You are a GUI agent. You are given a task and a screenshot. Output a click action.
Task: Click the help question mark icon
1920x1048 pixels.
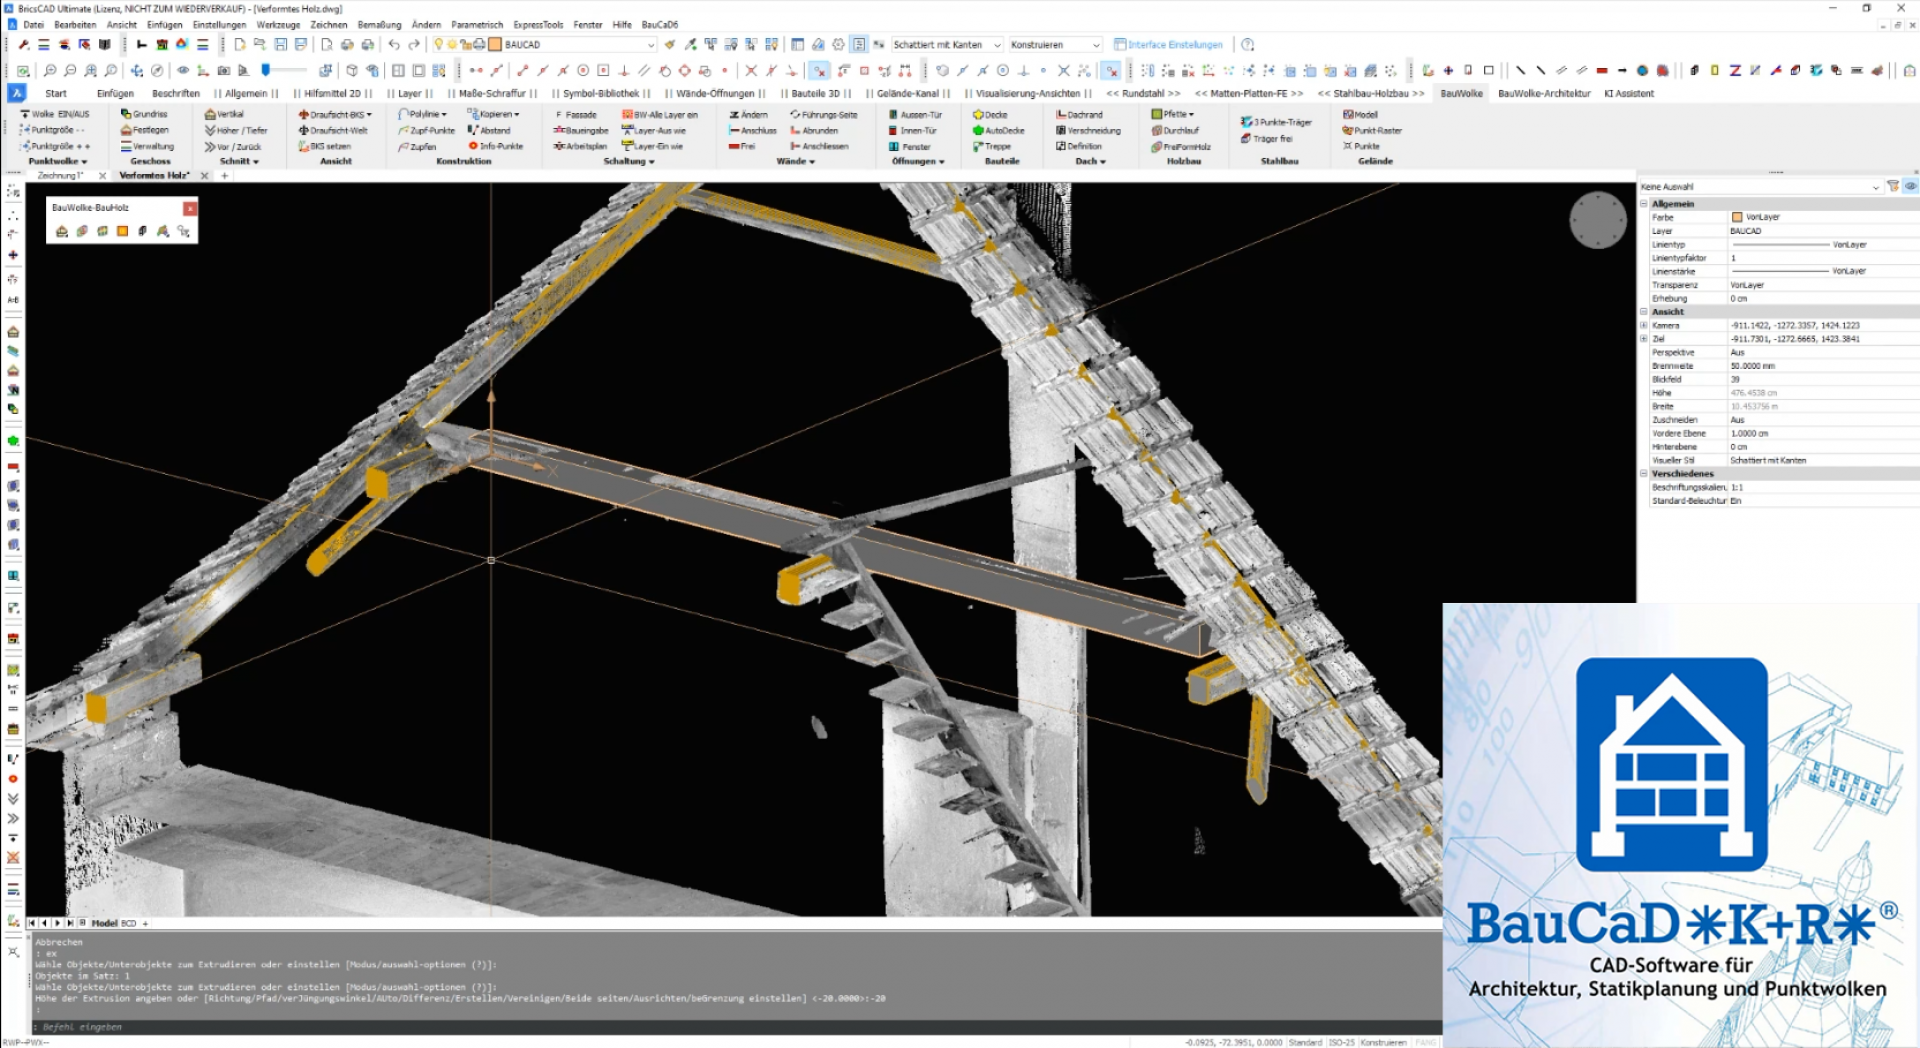pos(1247,44)
